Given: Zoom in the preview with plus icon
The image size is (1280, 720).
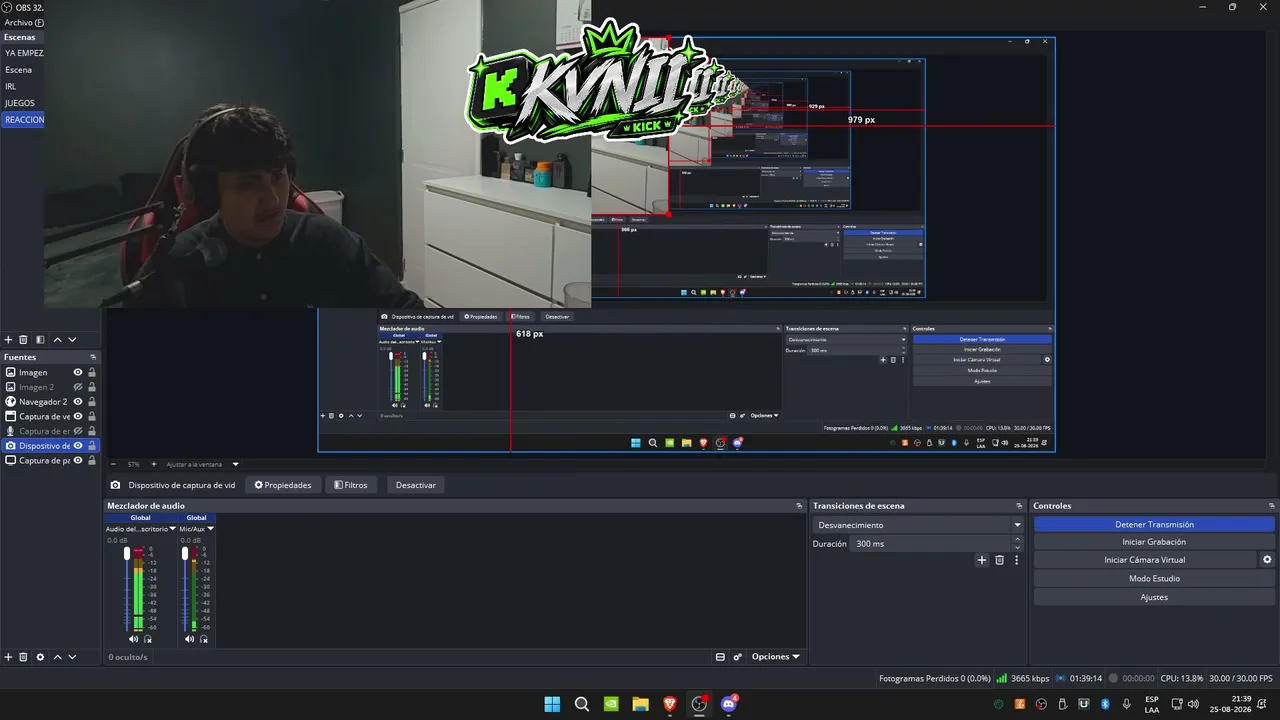Looking at the screenshot, I should pos(153,464).
